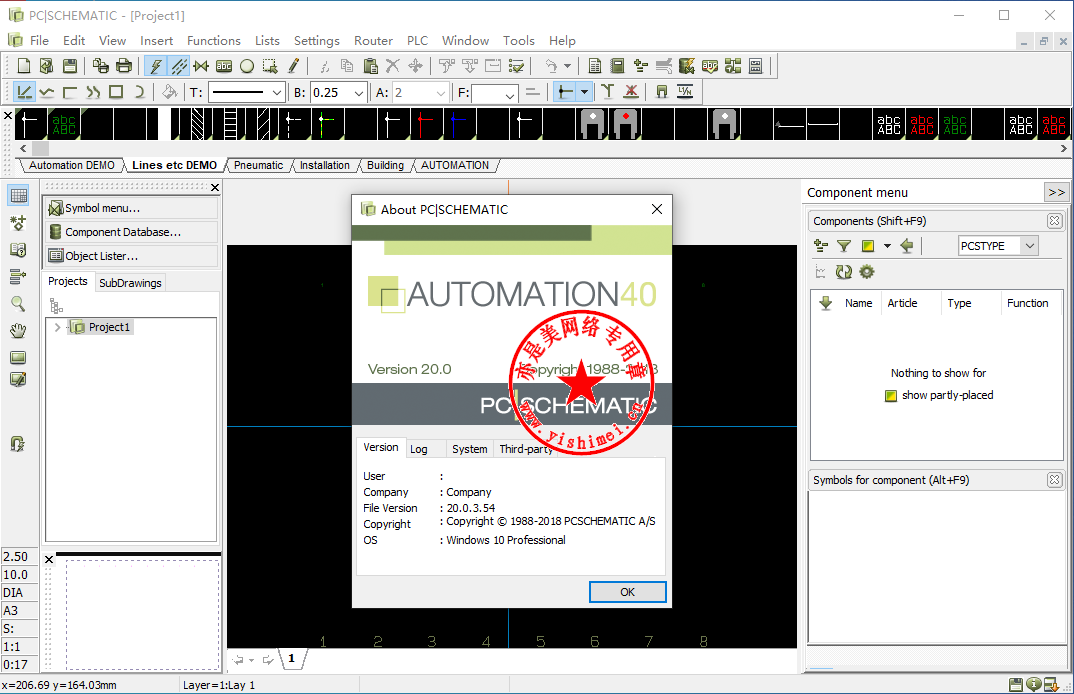
Task: Select the Circle tool
Action: pyautogui.click(x=247, y=66)
